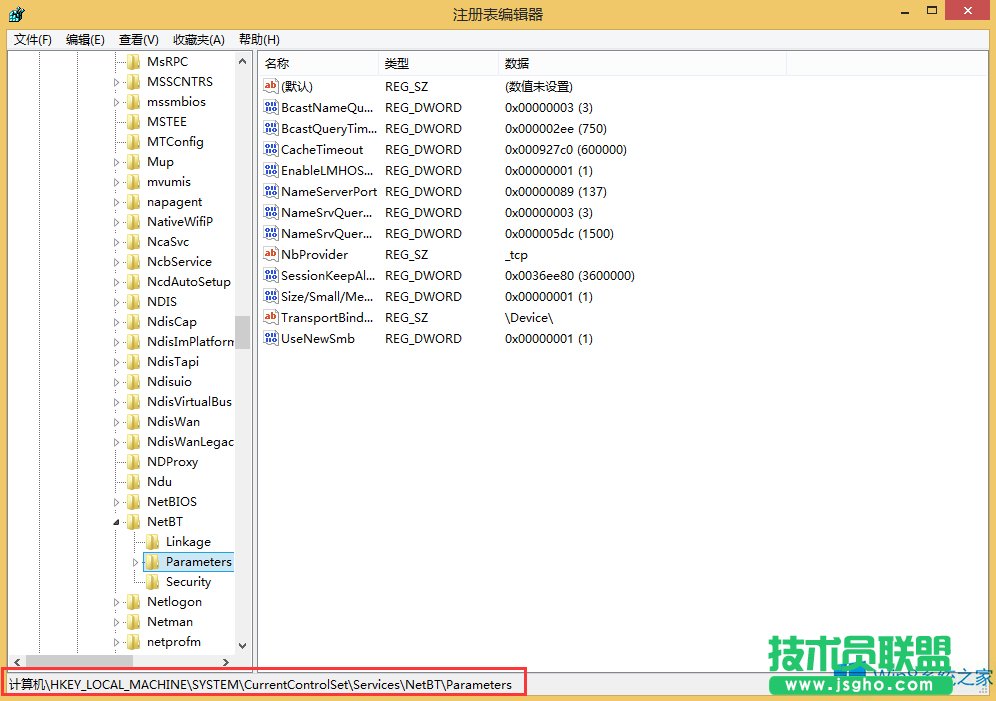996x701 pixels.
Task: Expand the NDIS tree node
Action: [118, 301]
